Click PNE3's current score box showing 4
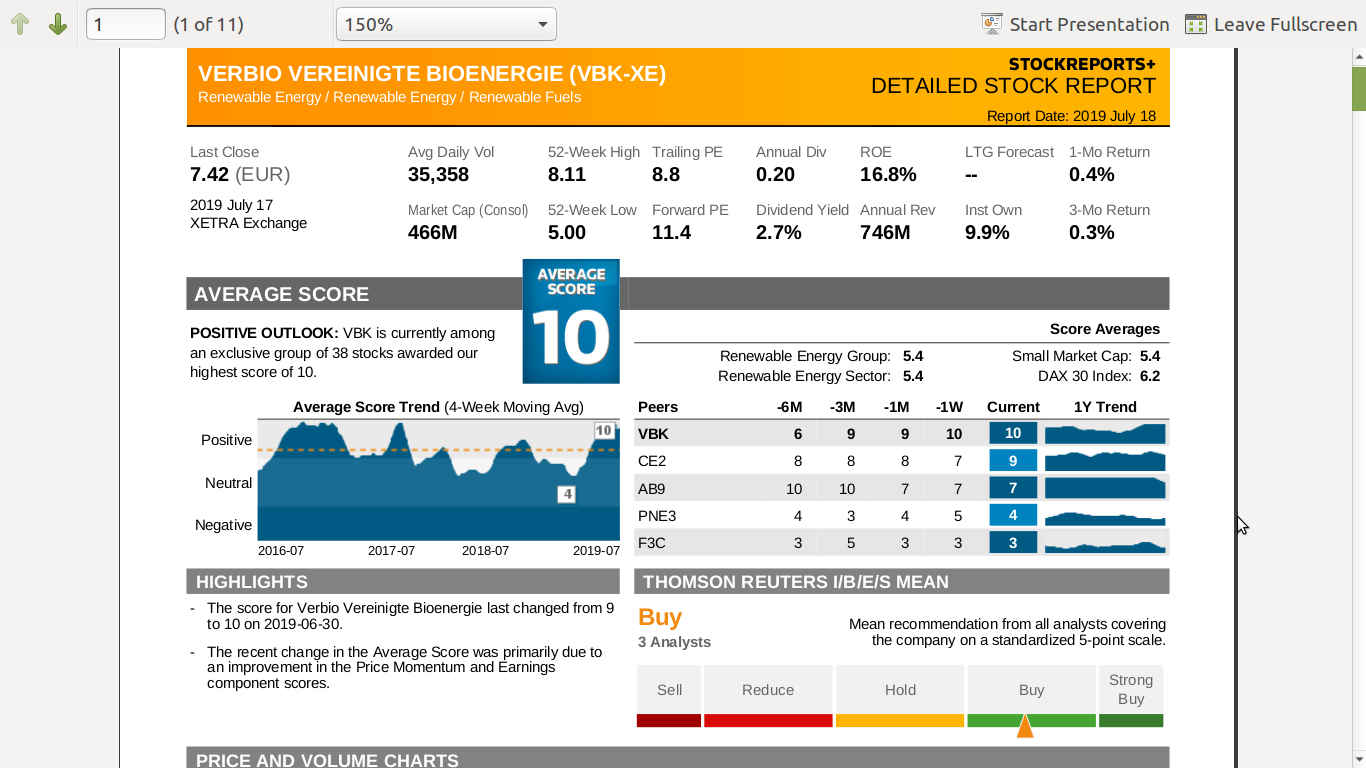1366x768 pixels. [x=1013, y=515]
